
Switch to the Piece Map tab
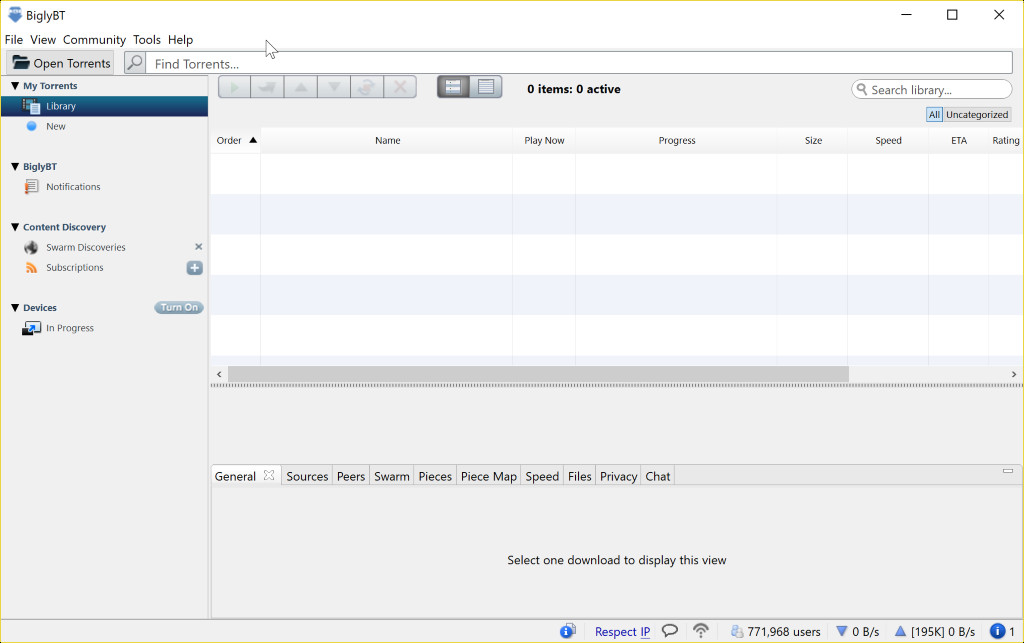point(488,476)
